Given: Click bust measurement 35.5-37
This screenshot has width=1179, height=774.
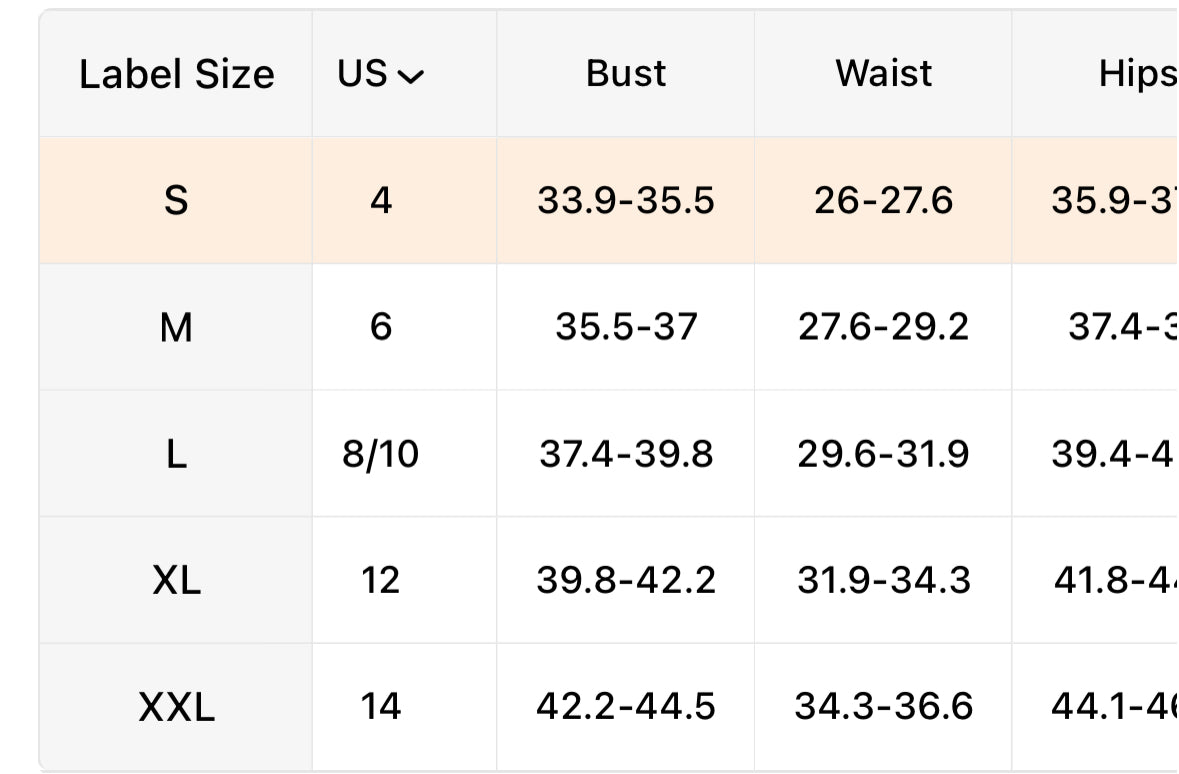Looking at the screenshot, I should (626, 327).
